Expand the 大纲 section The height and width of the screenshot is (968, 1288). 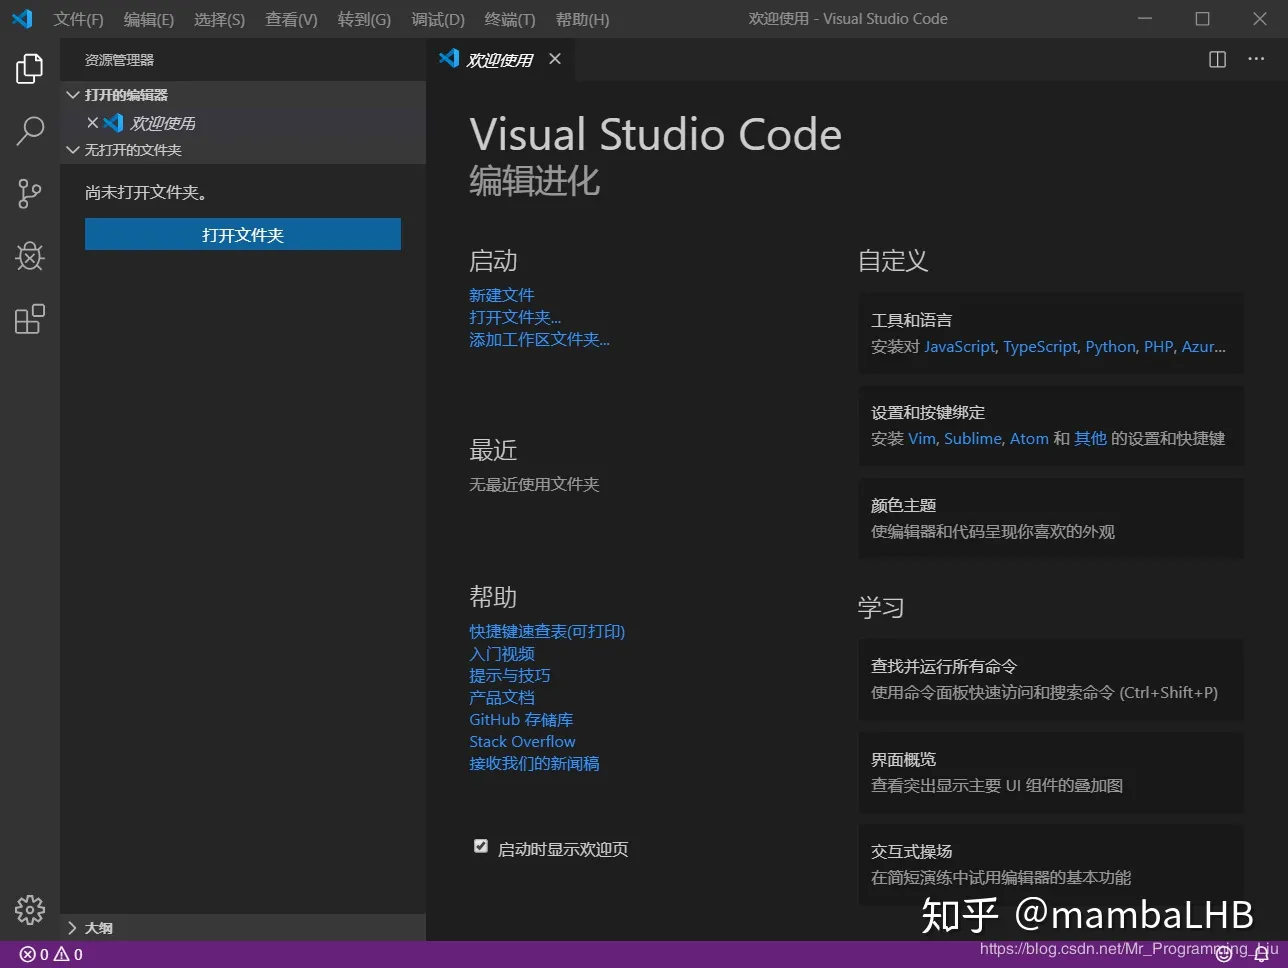click(72, 927)
